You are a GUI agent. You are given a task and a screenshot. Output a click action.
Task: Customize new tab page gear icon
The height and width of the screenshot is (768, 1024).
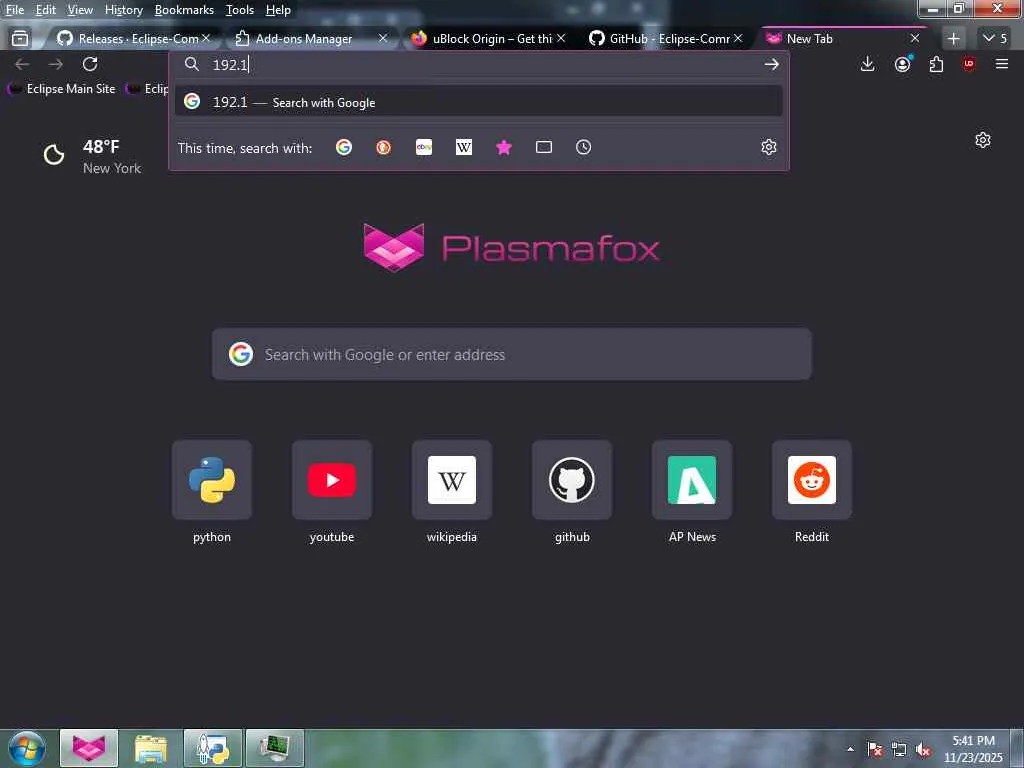(983, 140)
